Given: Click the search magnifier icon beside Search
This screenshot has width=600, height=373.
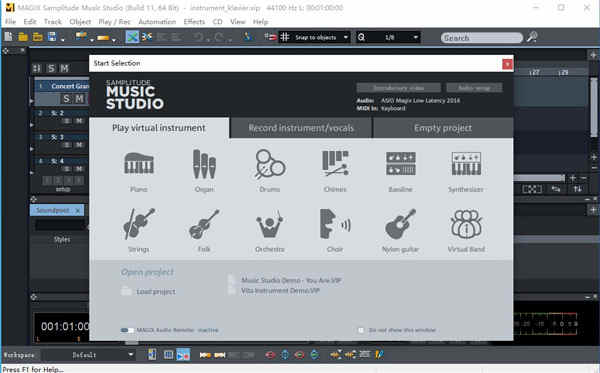Looking at the screenshot, I should point(532,37).
